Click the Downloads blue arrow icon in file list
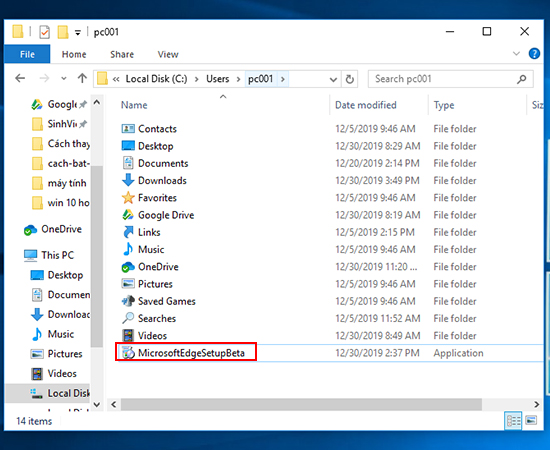The image size is (550, 450). pyautogui.click(x=128, y=180)
